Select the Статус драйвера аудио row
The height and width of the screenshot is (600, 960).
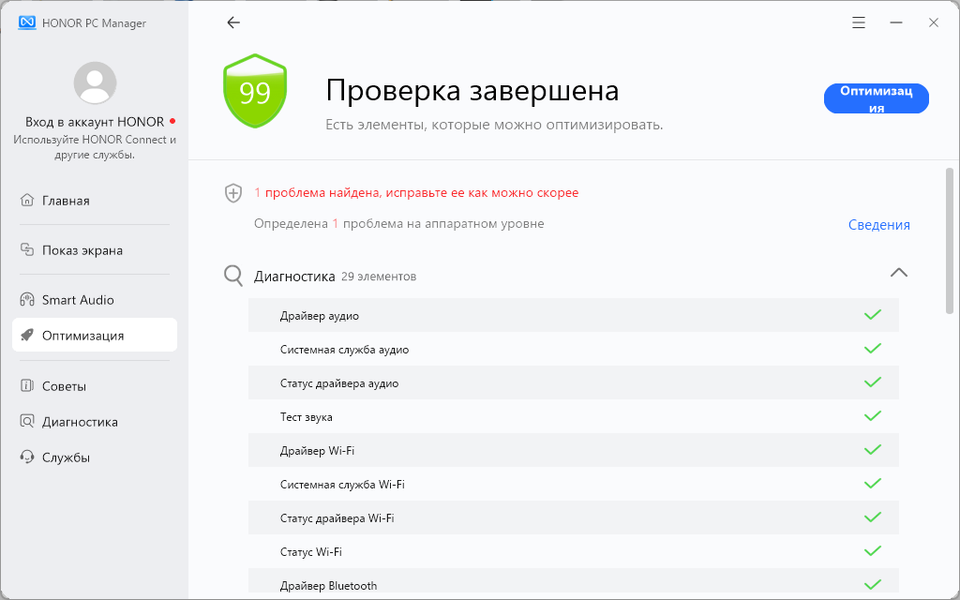(574, 383)
